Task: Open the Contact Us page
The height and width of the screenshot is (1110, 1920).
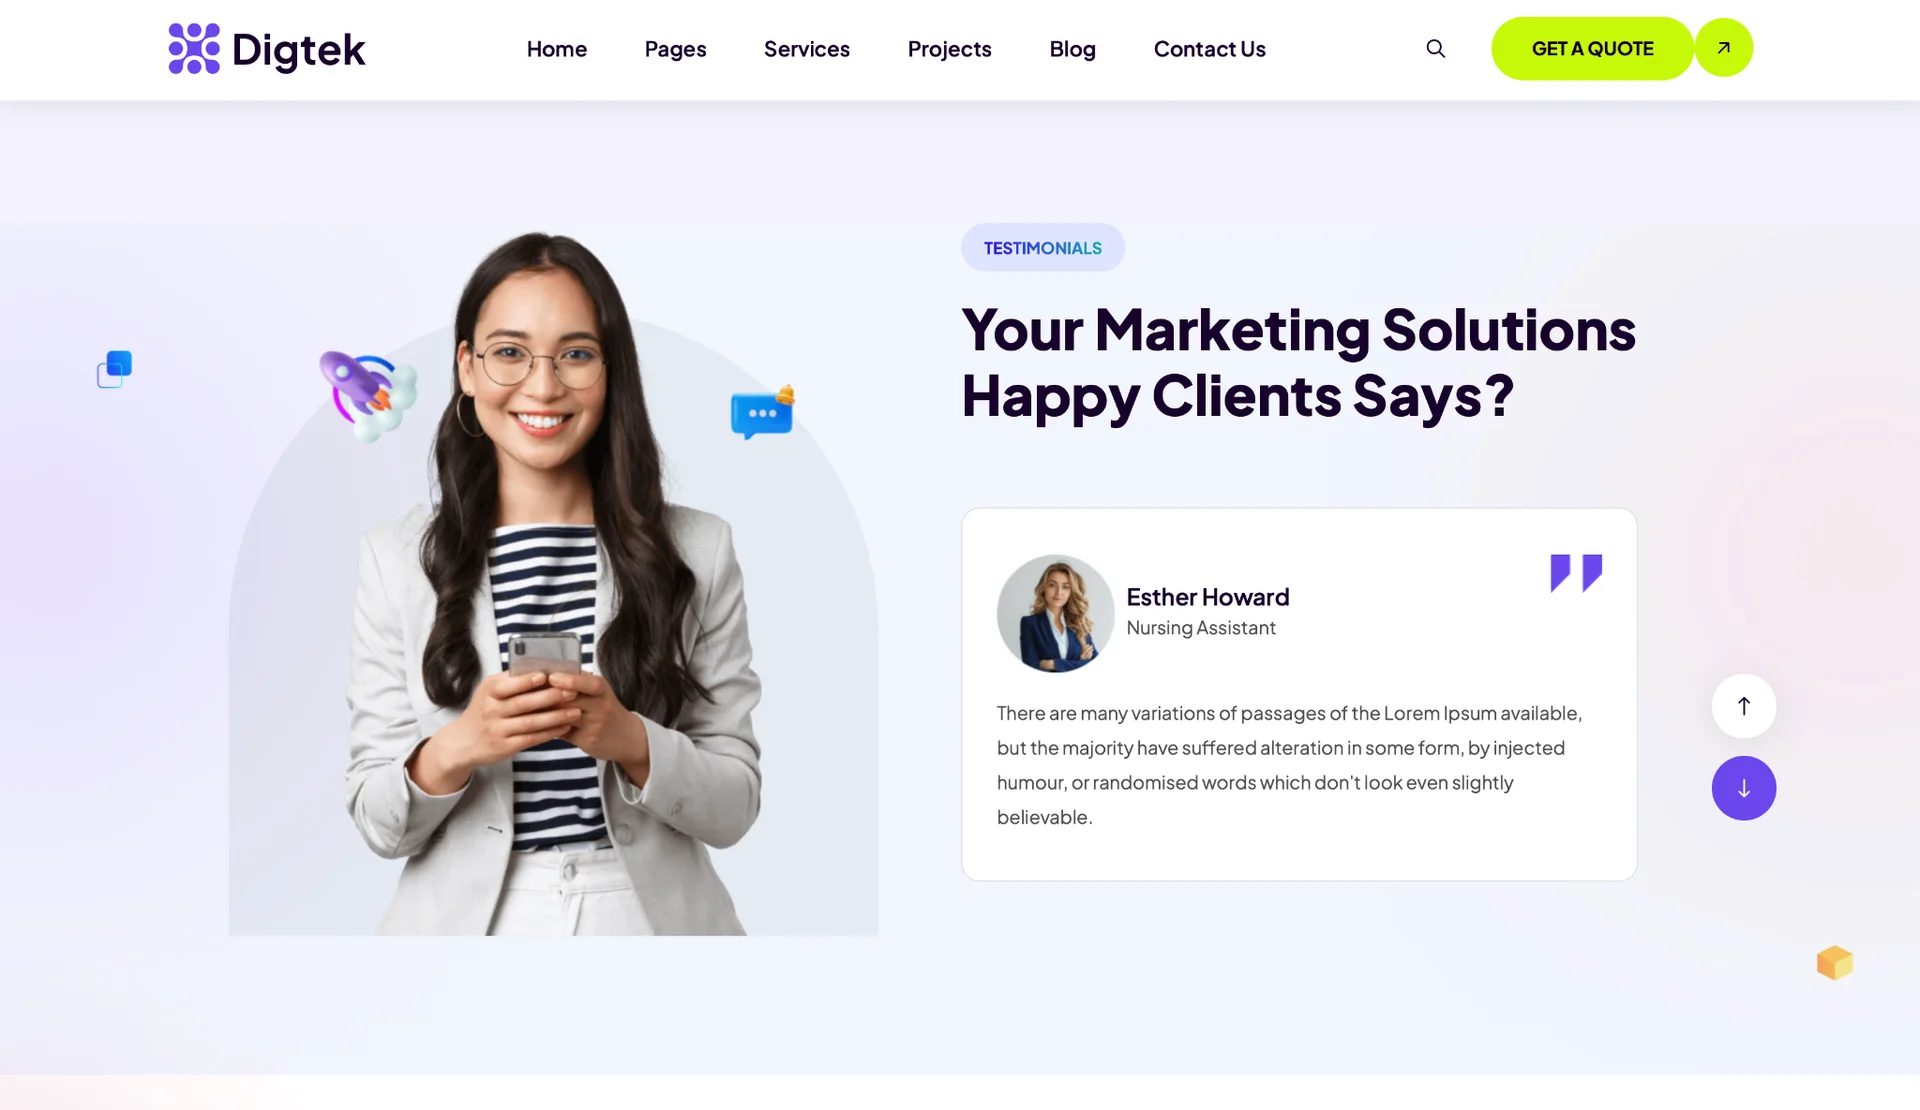Action: [1209, 49]
